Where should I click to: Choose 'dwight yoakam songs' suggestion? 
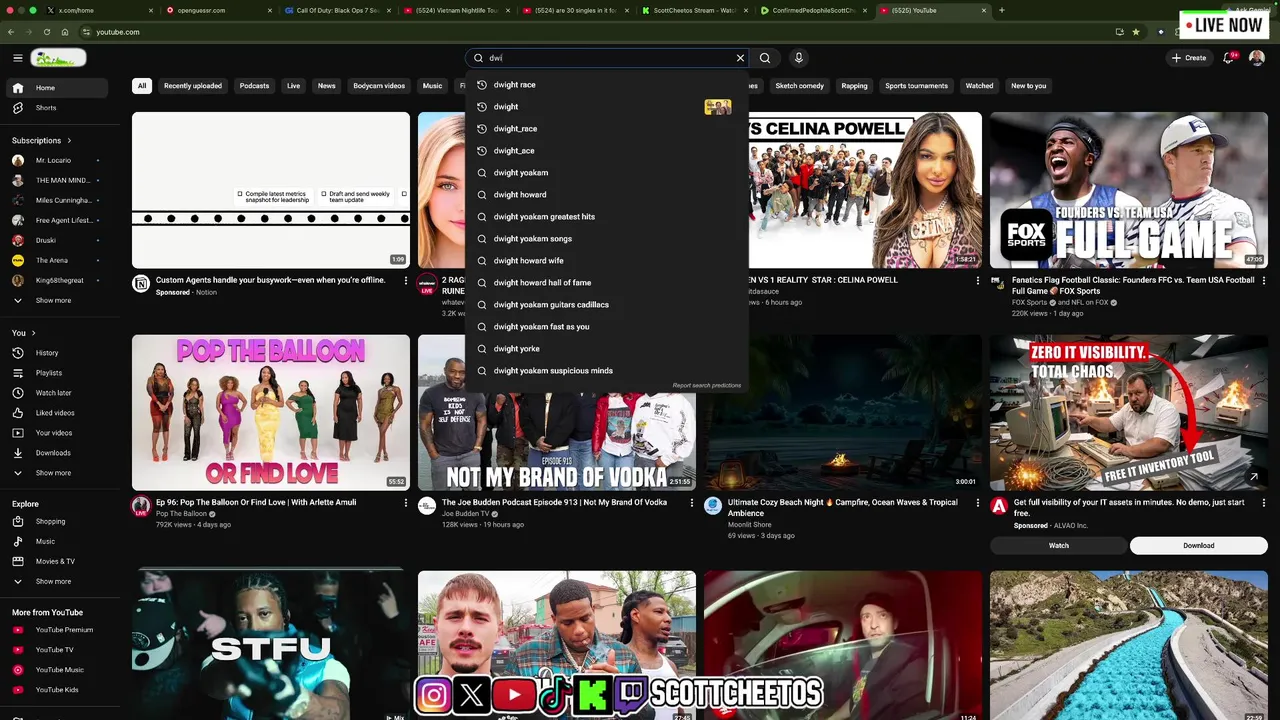click(x=607, y=239)
